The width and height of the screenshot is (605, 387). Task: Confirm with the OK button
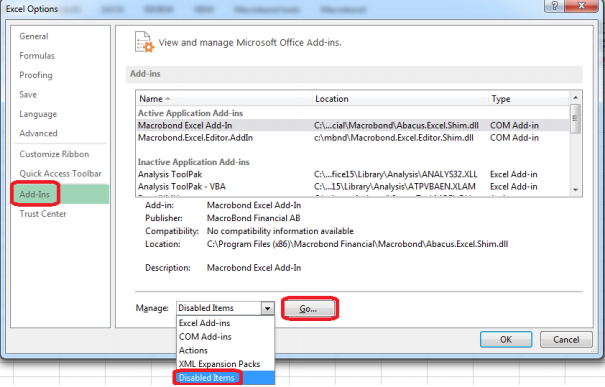[506, 340]
